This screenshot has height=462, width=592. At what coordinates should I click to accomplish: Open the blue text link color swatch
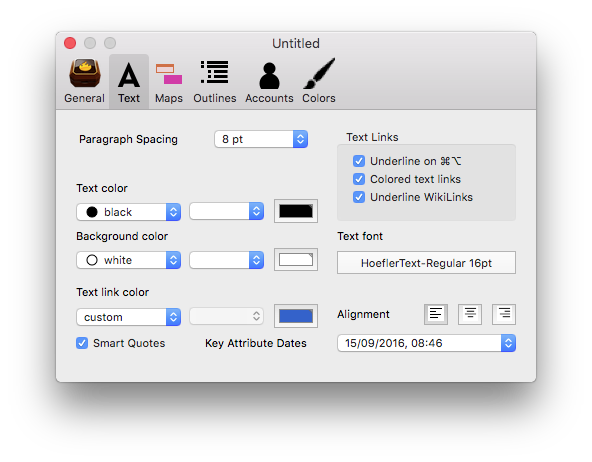(x=296, y=316)
